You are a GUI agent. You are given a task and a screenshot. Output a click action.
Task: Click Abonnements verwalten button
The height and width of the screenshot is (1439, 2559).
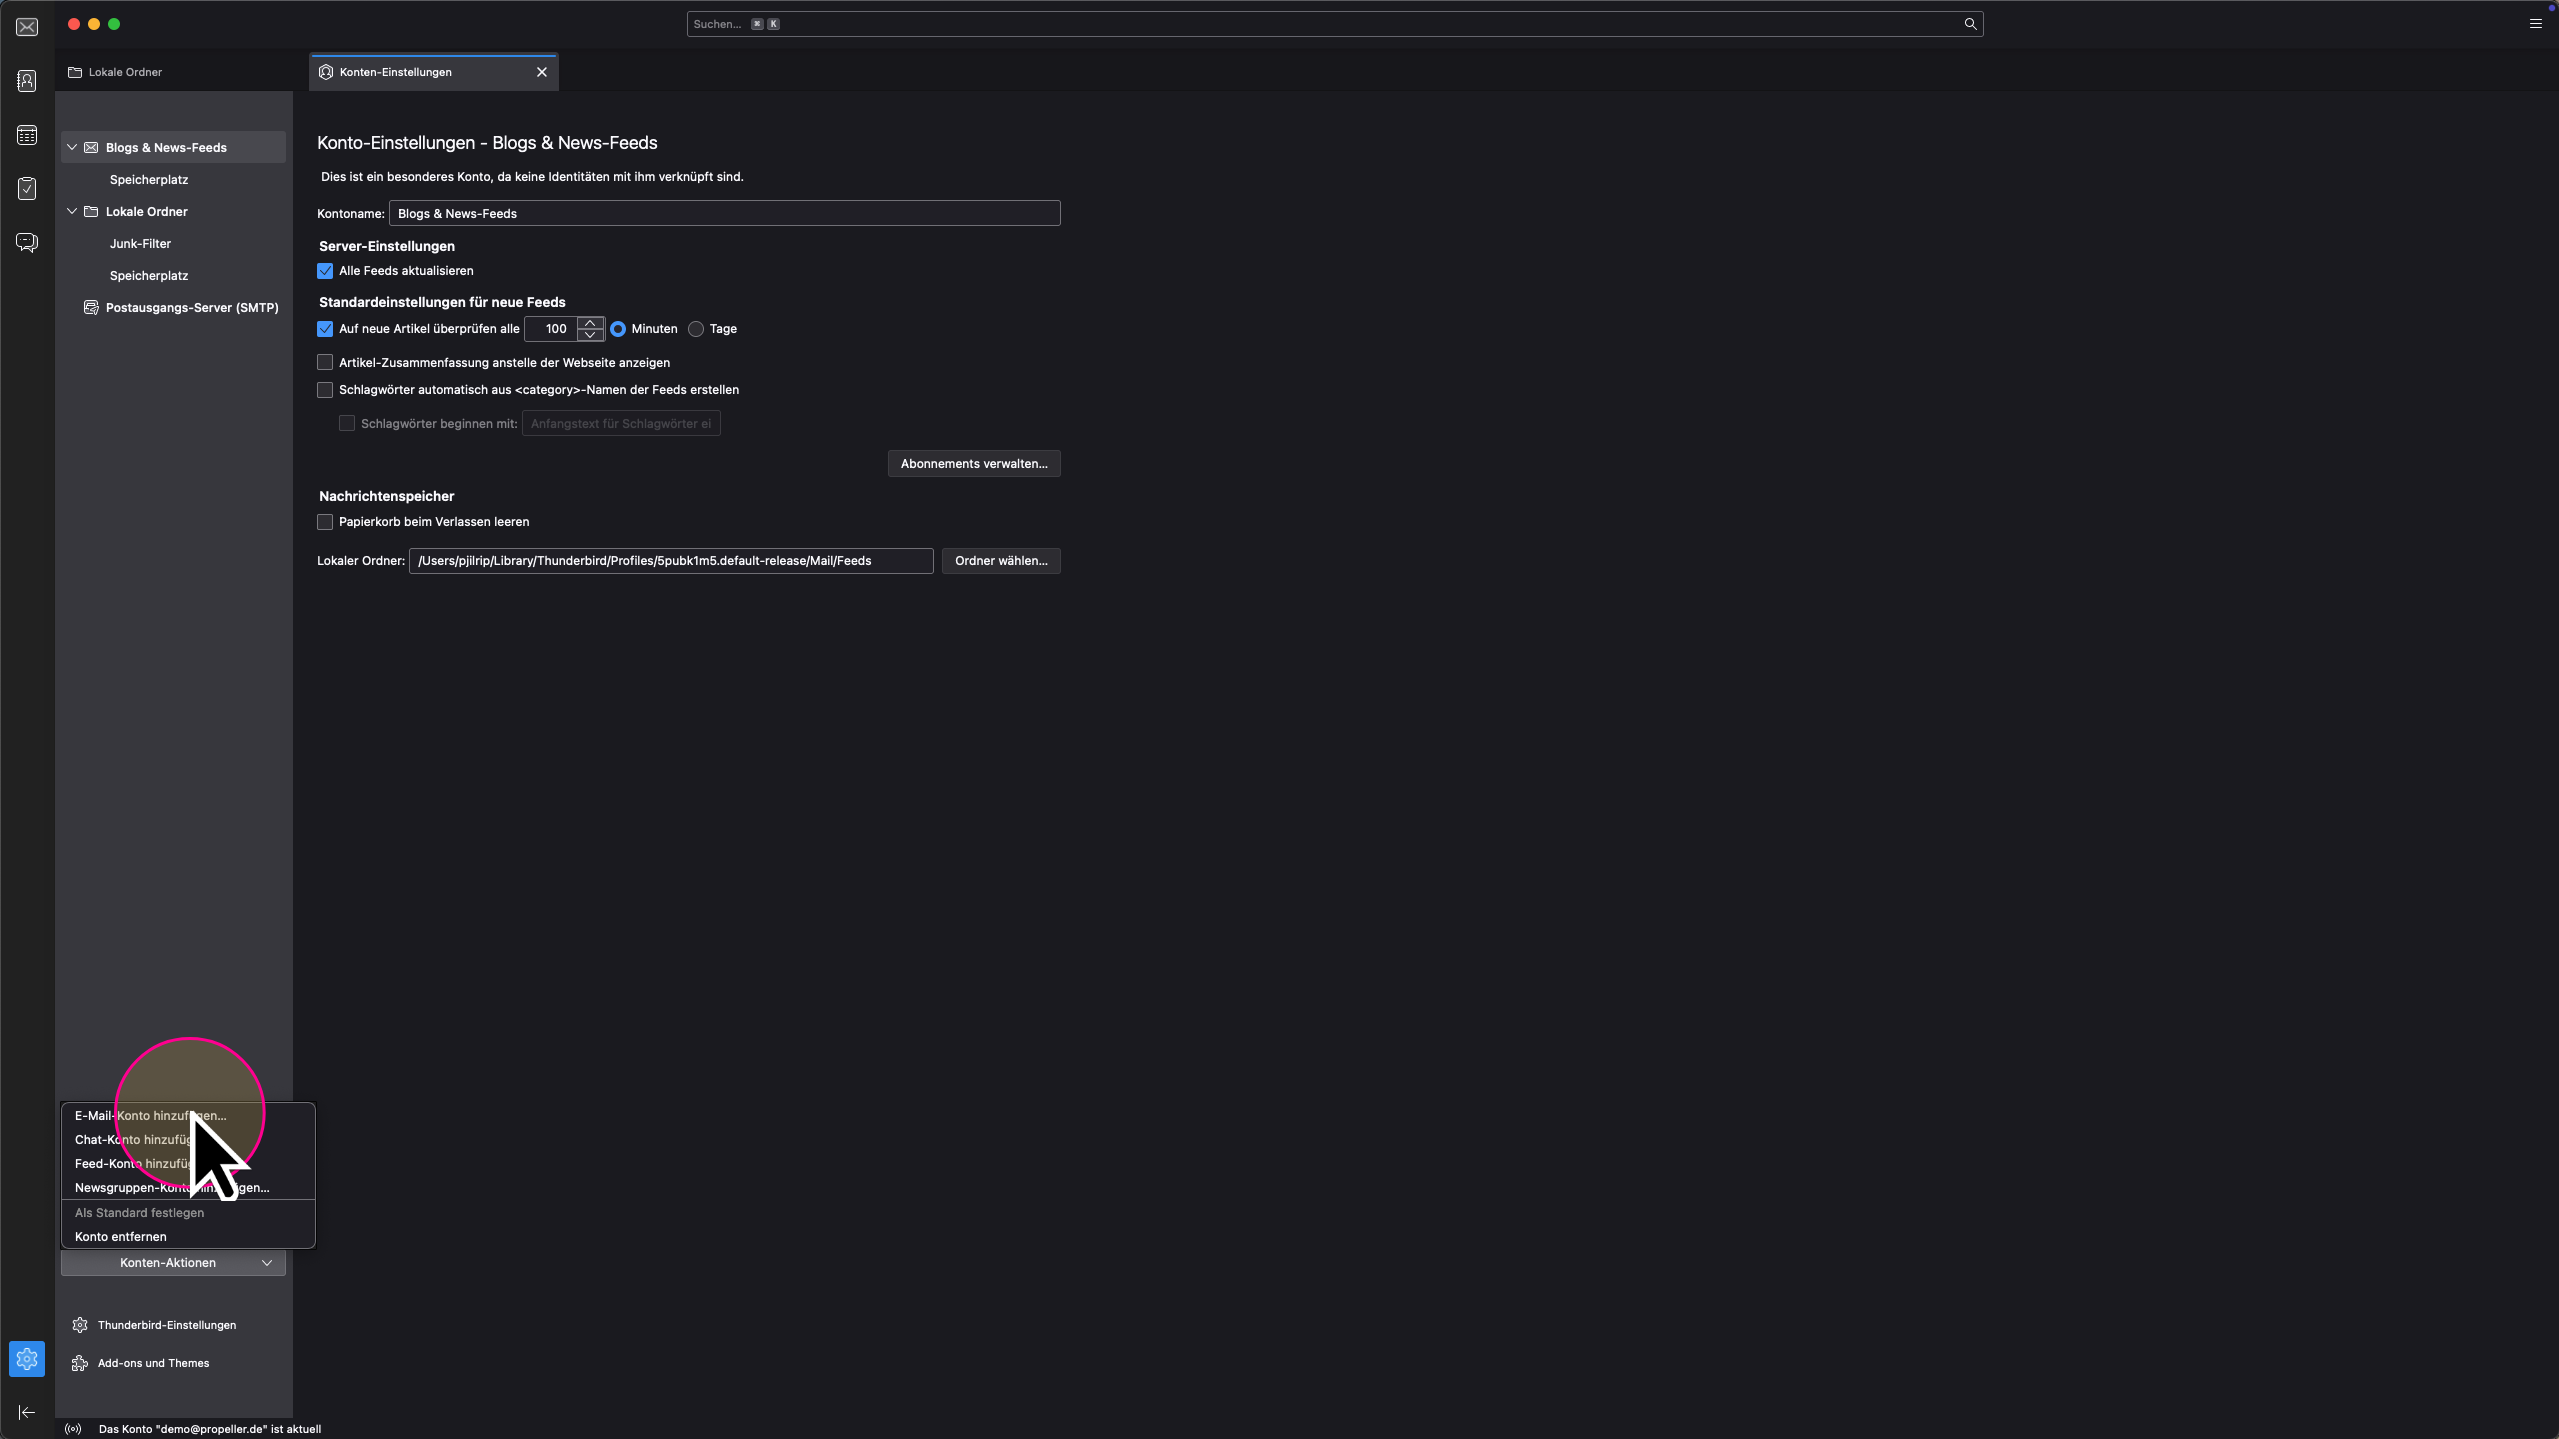(x=973, y=464)
